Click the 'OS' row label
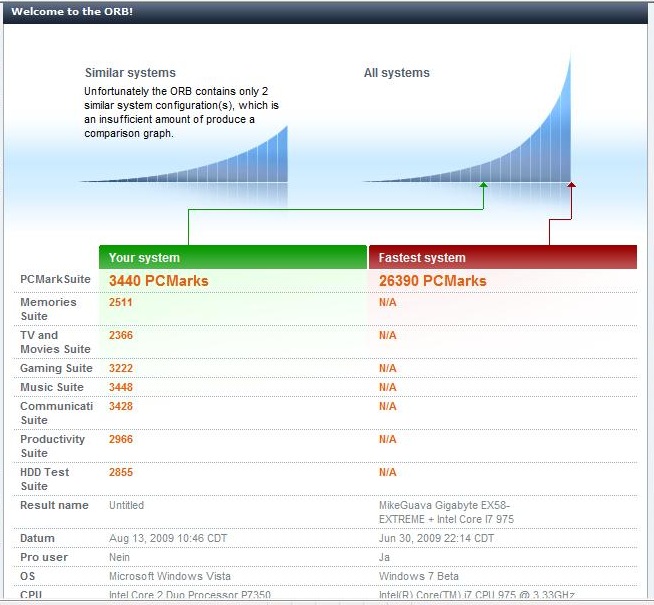The image size is (654, 605). 28,576
